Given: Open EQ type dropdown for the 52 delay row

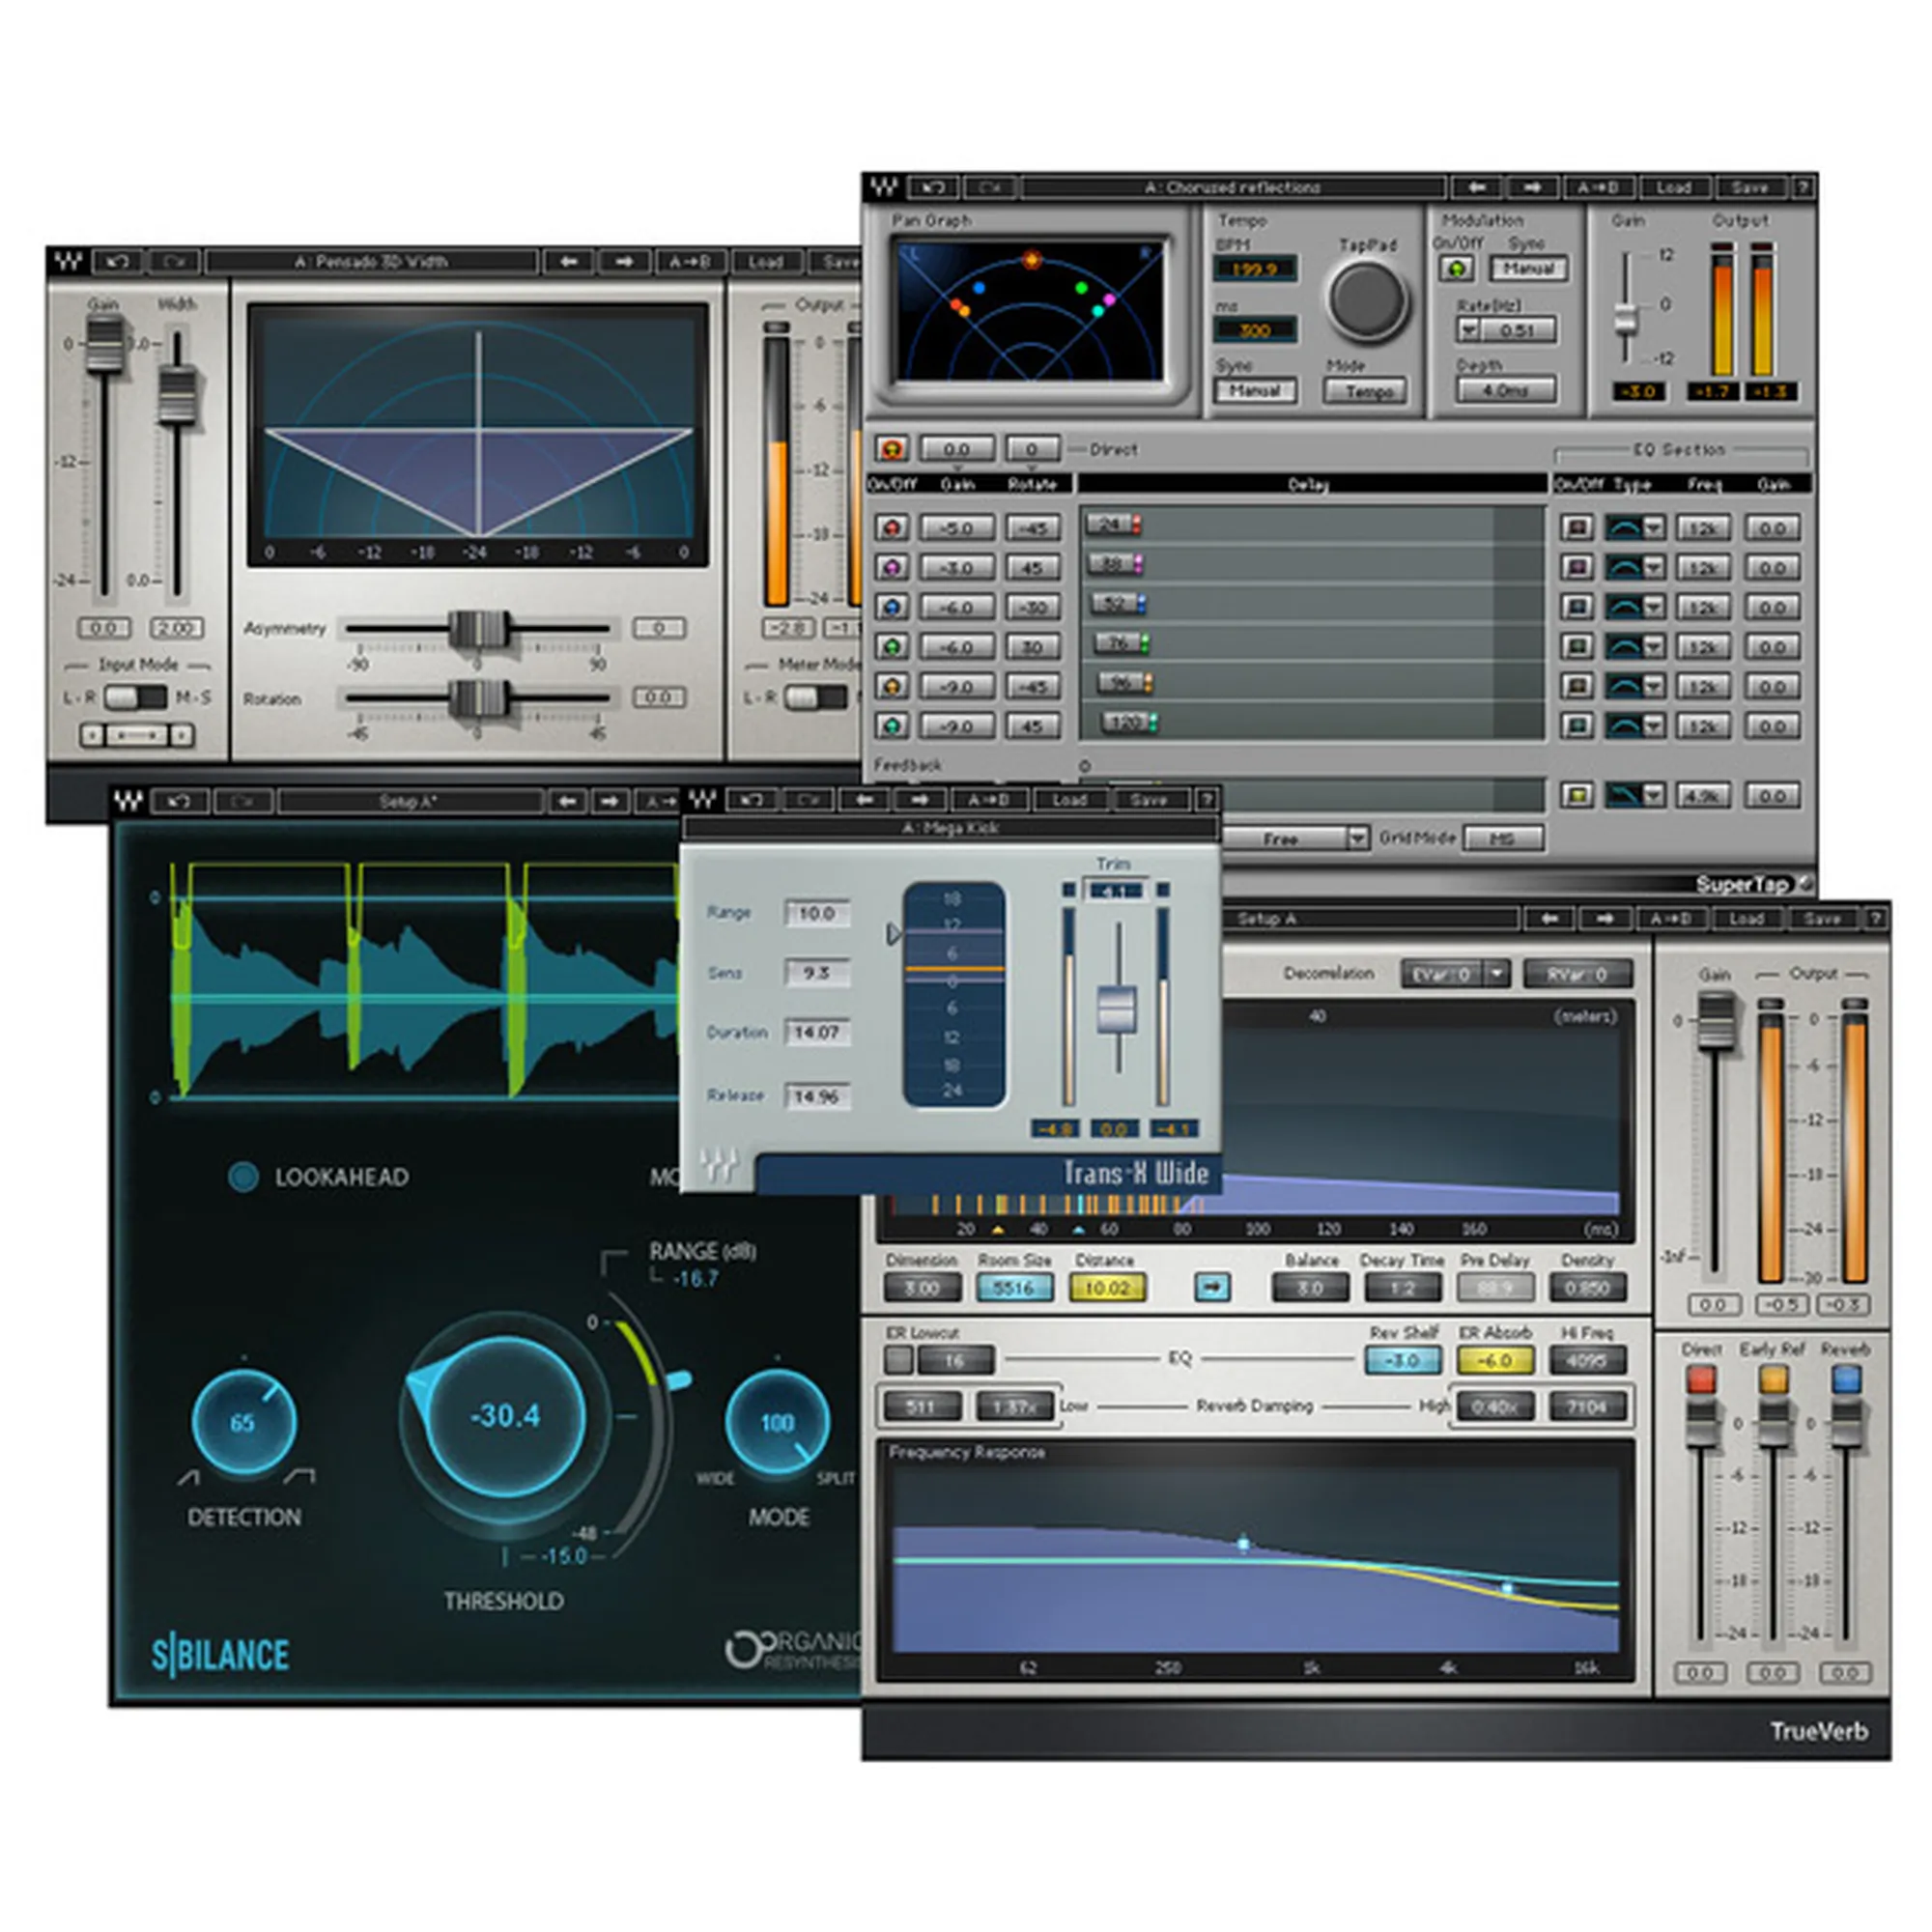Looking at the screenshot, I should click(x=1653, y=607).
